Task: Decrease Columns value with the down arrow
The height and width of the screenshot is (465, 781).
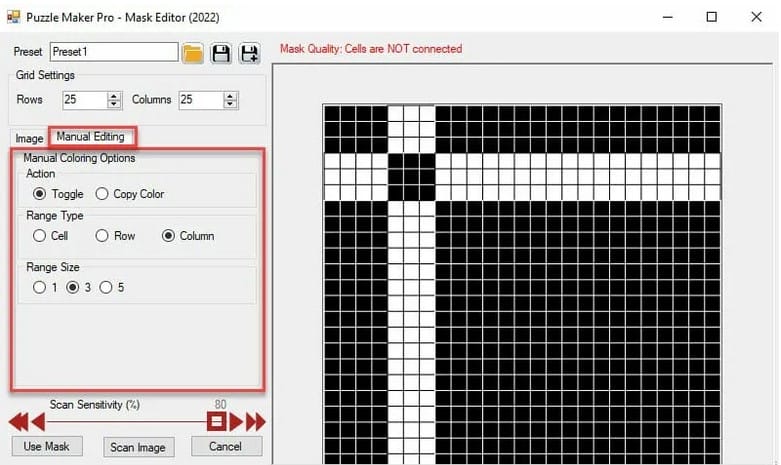Action: (231, 104)
